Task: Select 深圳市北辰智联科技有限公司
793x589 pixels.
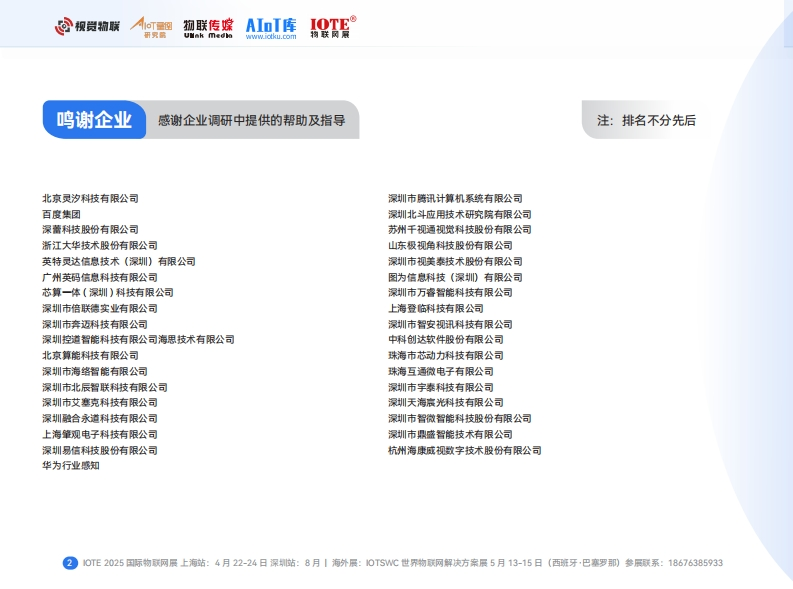Action: point(105,388)
